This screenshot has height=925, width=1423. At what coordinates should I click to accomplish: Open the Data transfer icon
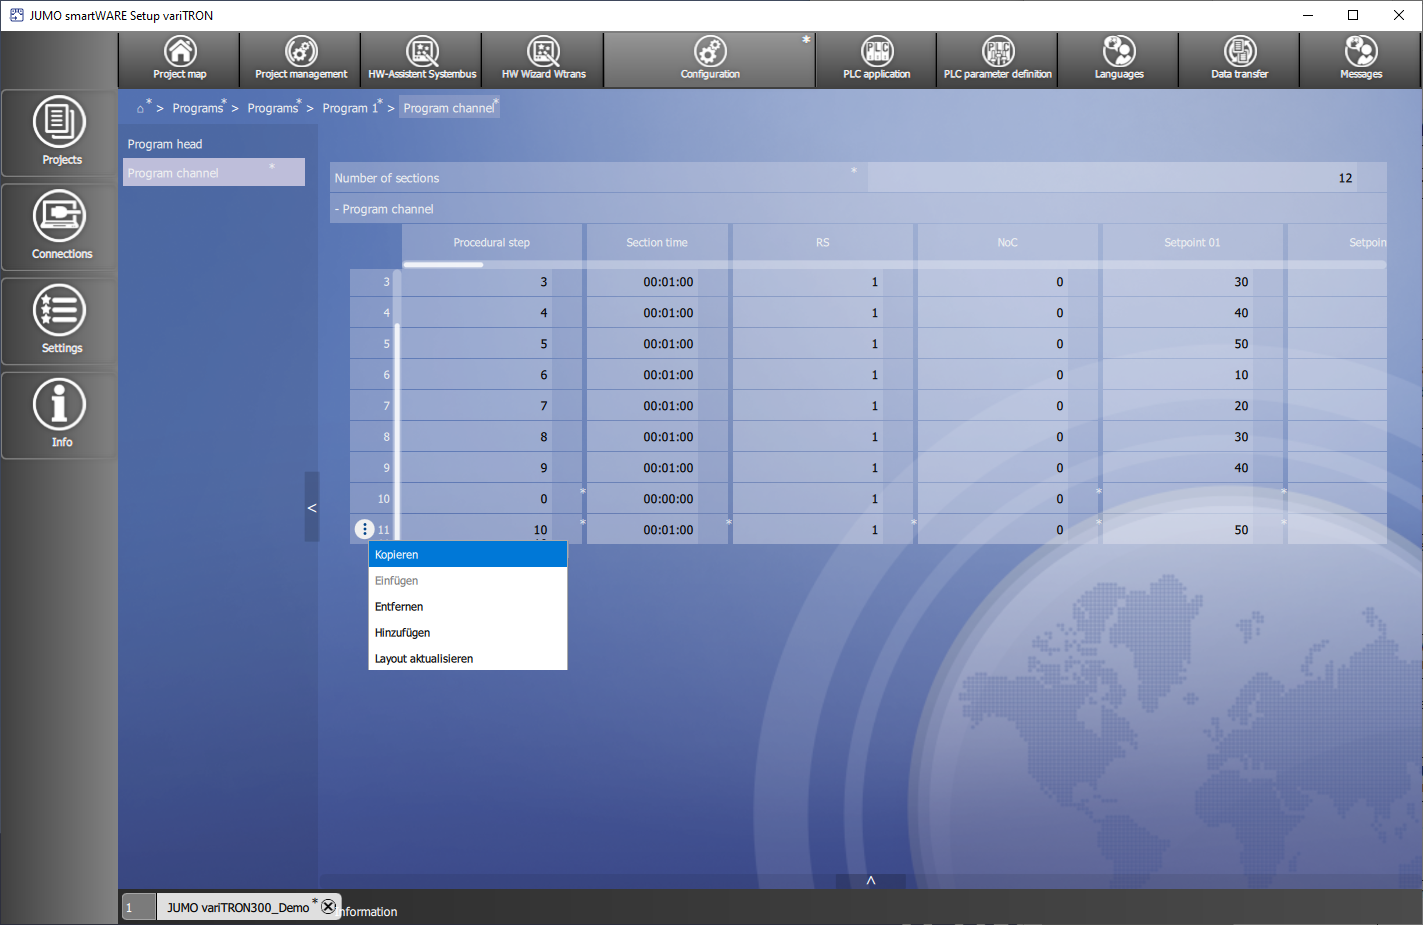1239,59
